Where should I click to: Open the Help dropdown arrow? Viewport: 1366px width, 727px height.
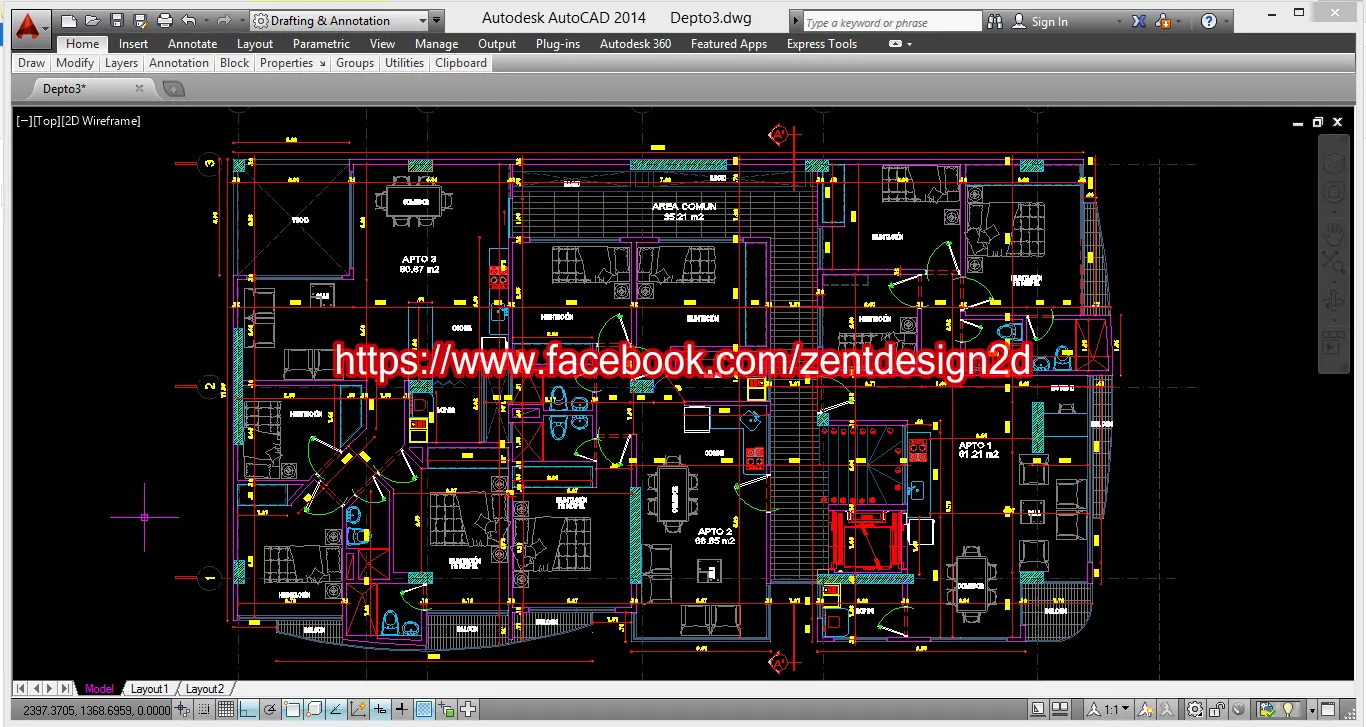[1226, 21]
